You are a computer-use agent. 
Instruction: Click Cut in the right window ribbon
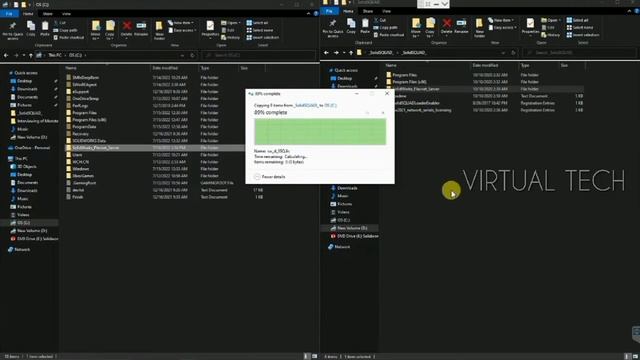380,20
